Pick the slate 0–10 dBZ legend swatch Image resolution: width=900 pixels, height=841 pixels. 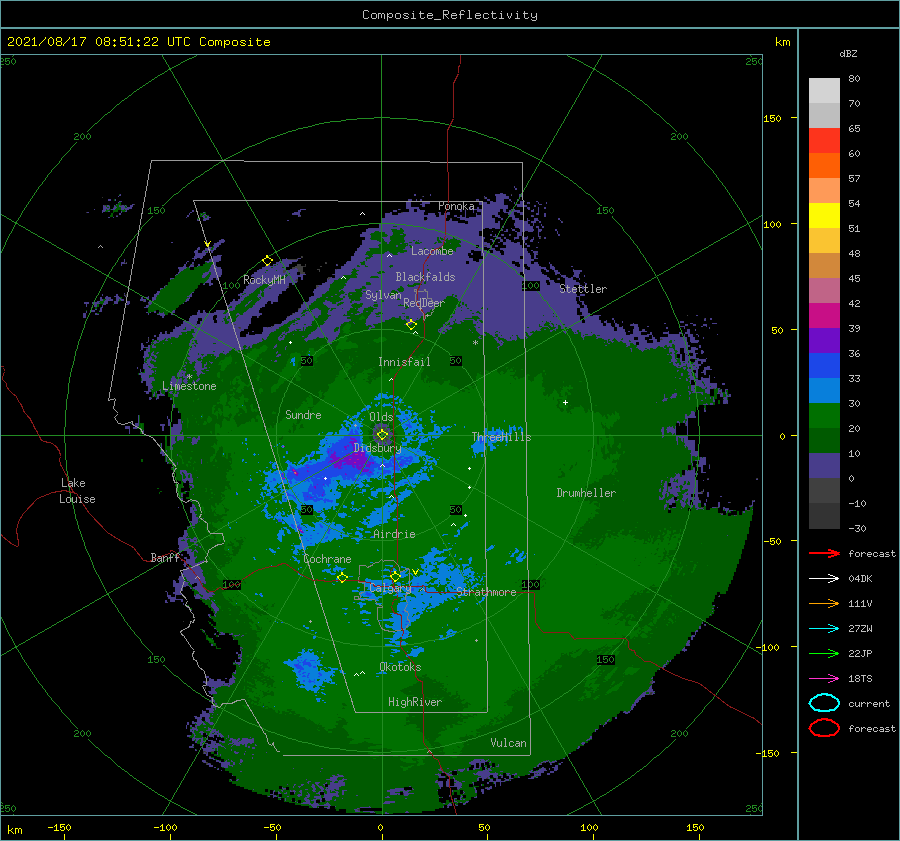click(x=824, y=466)
